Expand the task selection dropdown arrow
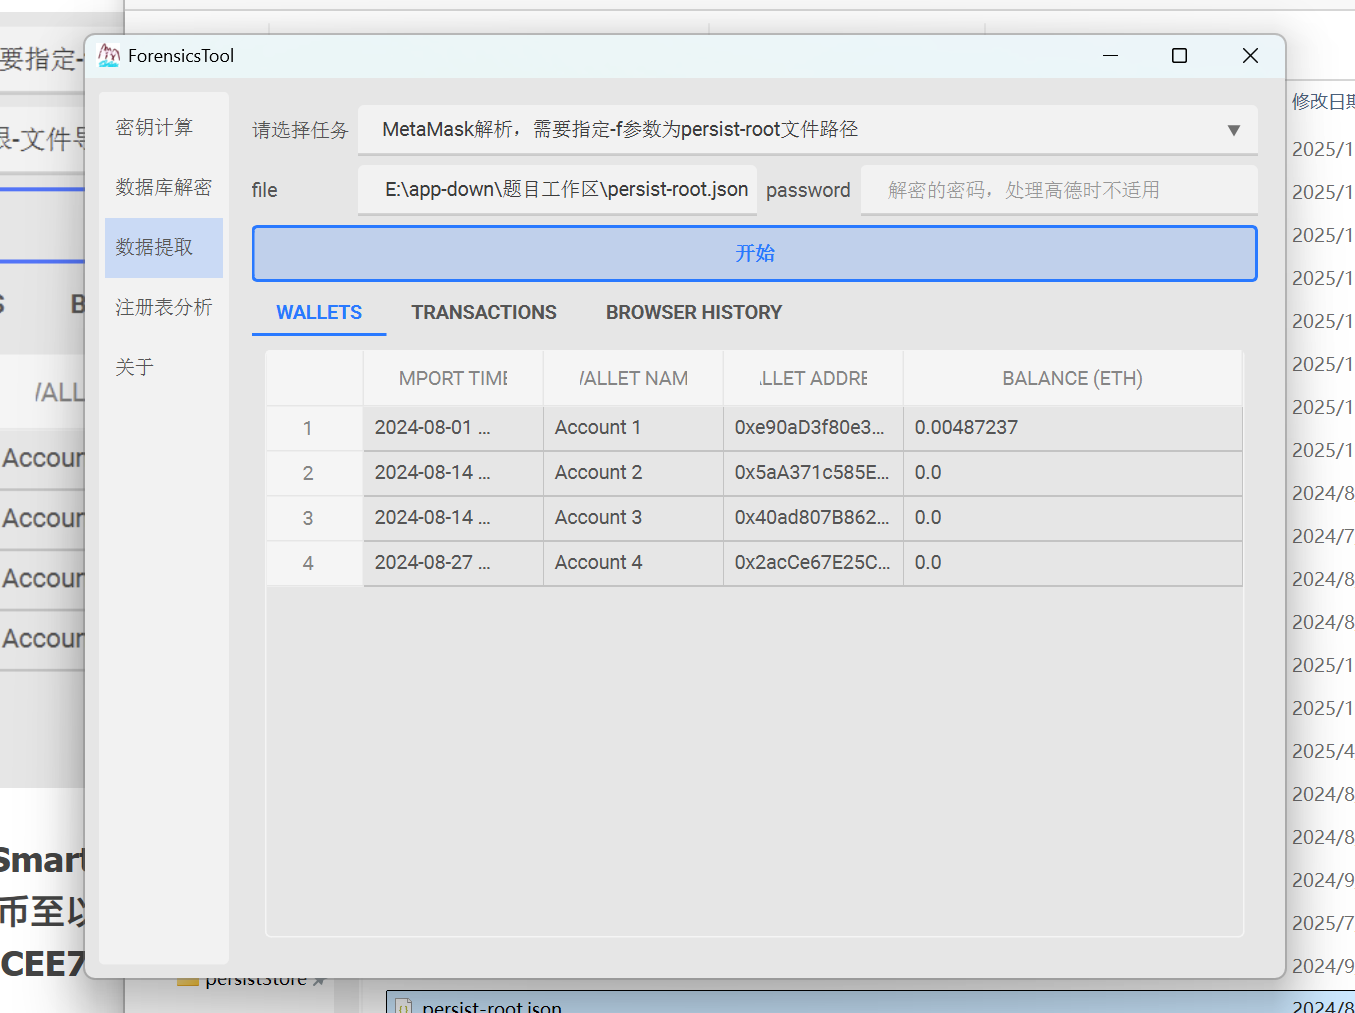This screenshot has width=1355, height=1013. (1233, 130)
